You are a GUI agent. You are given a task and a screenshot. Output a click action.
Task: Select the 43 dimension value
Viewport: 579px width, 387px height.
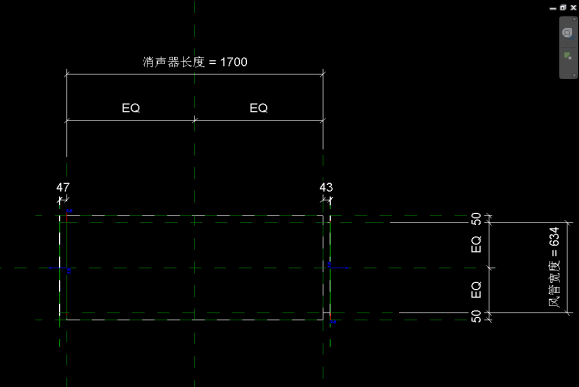326,188
